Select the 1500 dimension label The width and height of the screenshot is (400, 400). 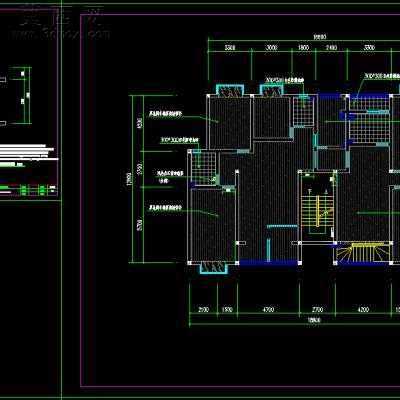pyautogui.click(x=227, y=310)
